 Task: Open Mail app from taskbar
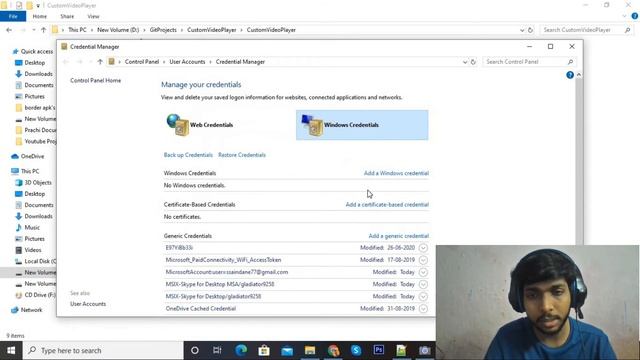point(287,350)
